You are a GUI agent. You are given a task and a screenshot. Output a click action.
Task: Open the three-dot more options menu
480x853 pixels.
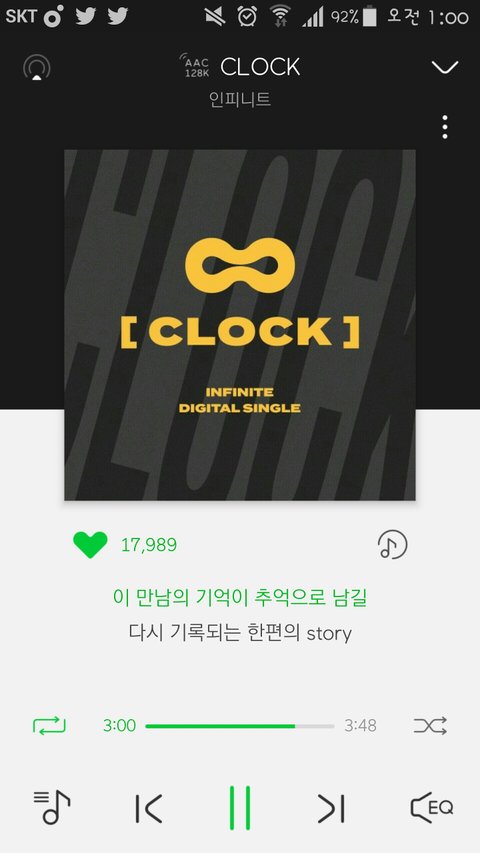pyautogui.click(x=445, y=127)
